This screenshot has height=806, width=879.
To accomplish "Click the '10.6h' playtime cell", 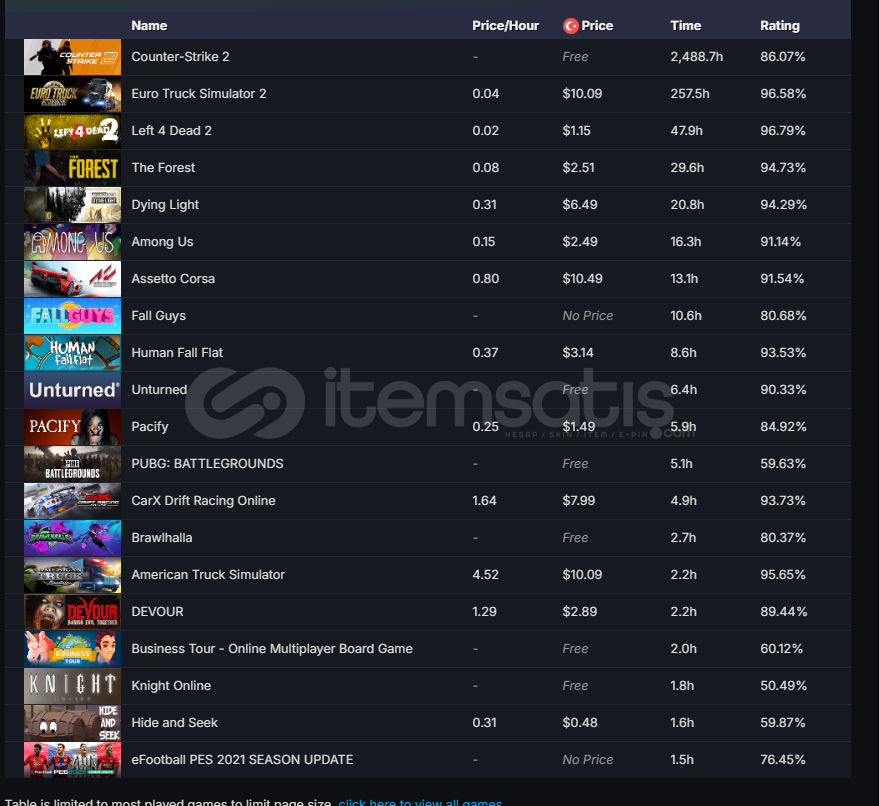I will pos(686,316).
